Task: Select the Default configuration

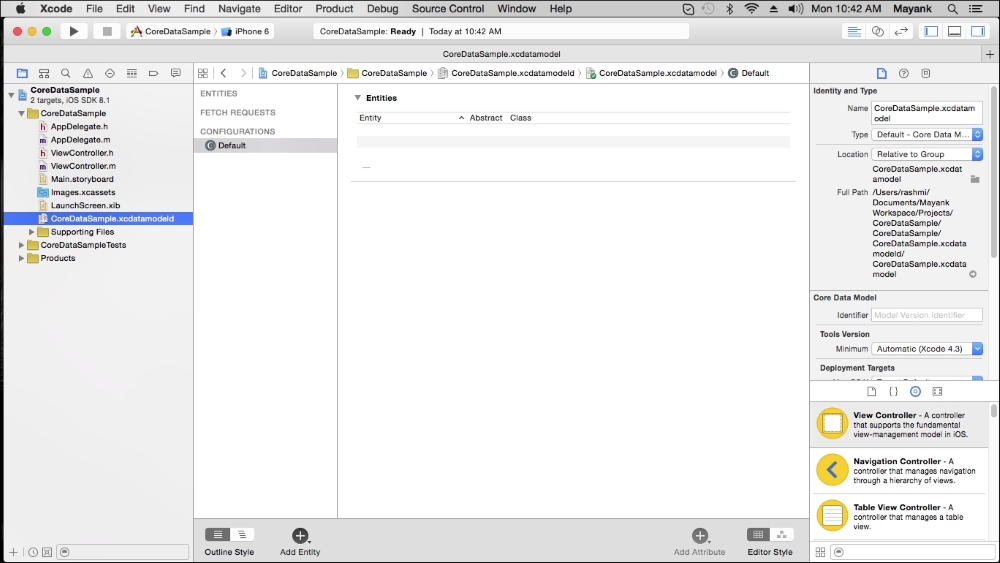Action: point(231,145)
